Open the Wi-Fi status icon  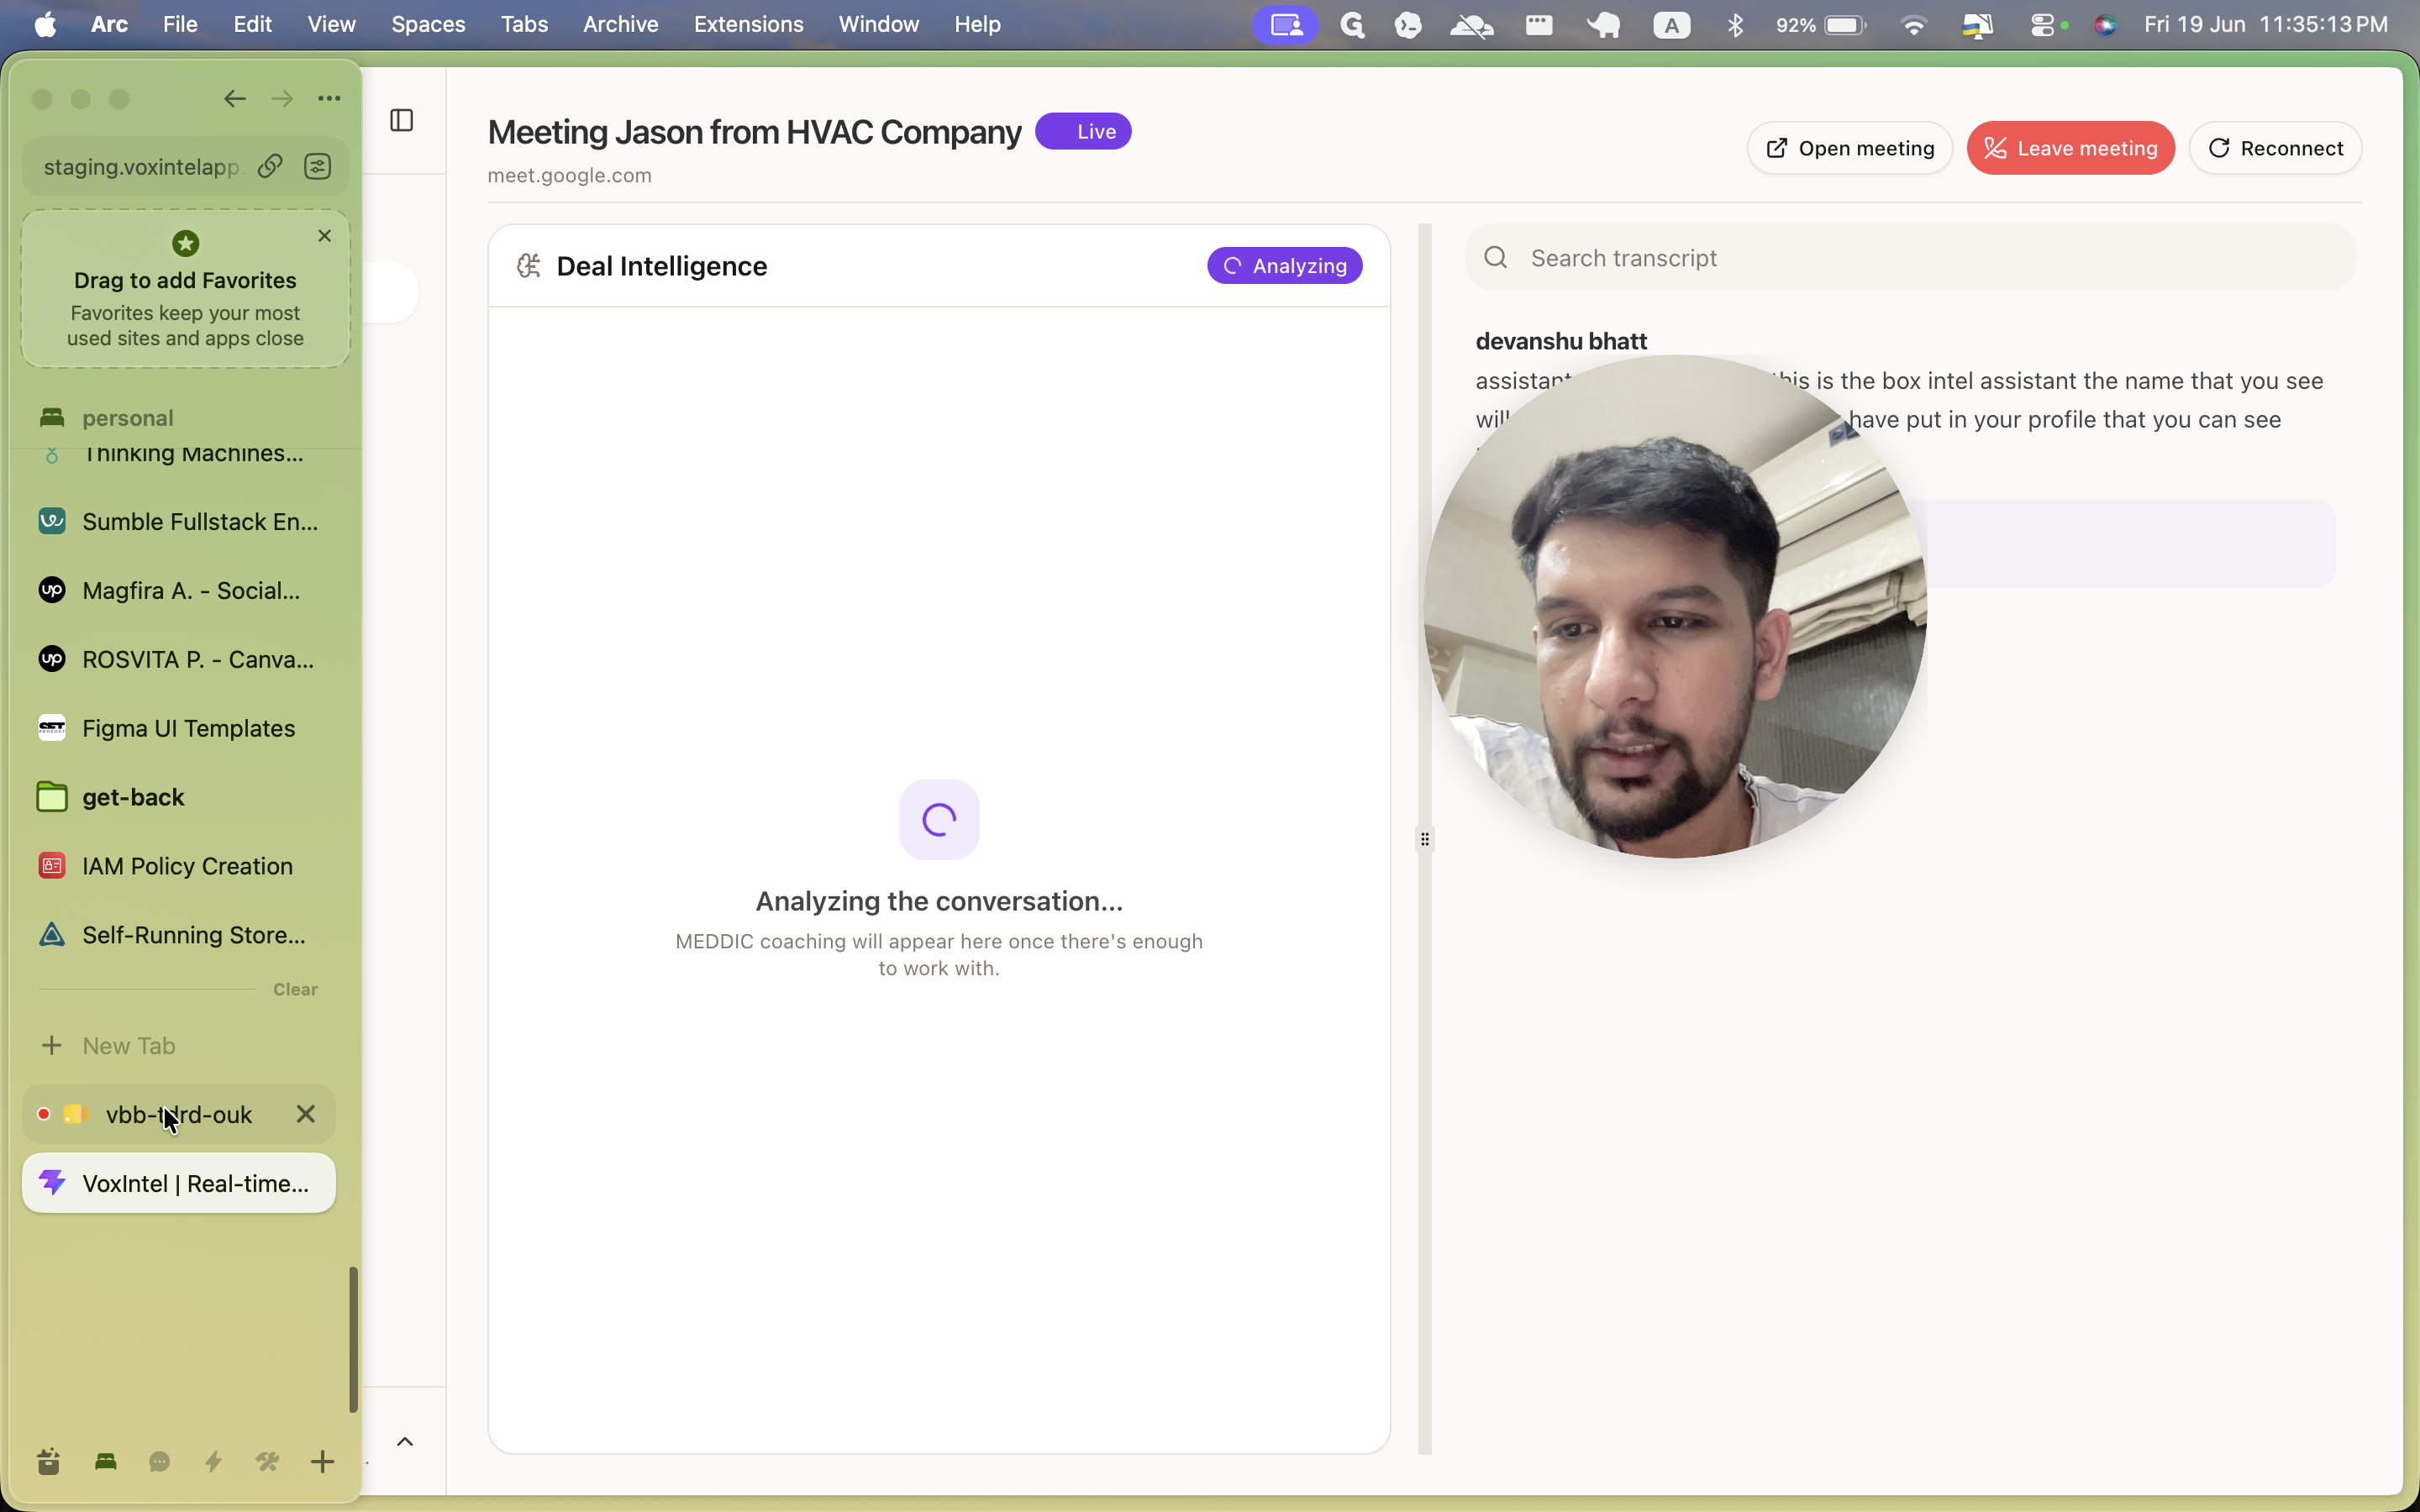(1913, 24)
